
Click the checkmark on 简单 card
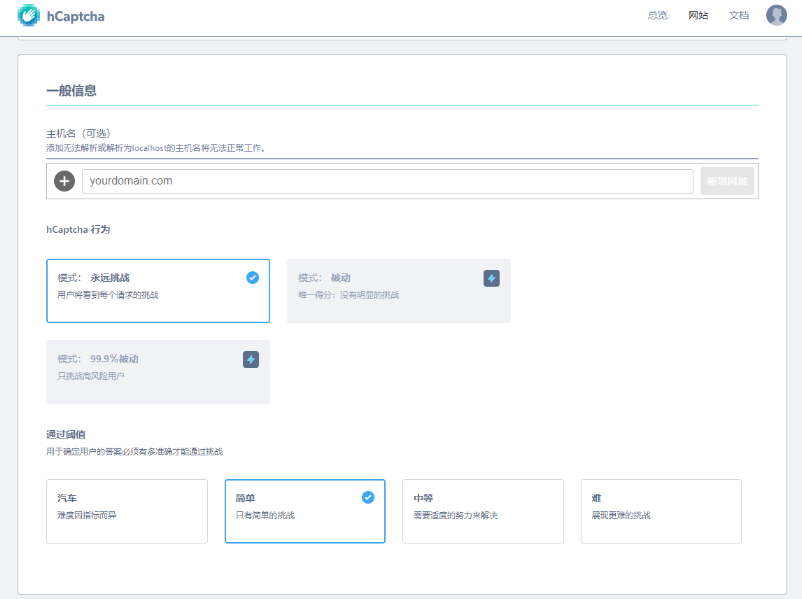pyautogui.click(x=368, y=496)
